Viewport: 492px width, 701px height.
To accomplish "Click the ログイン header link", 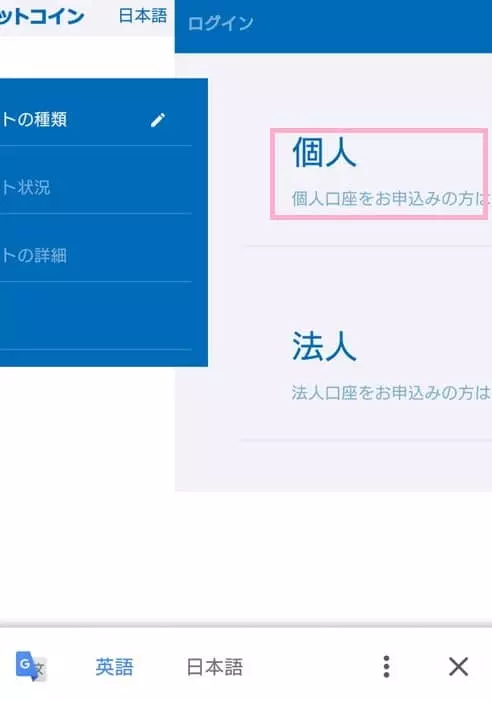I will [x=221, y=23].
